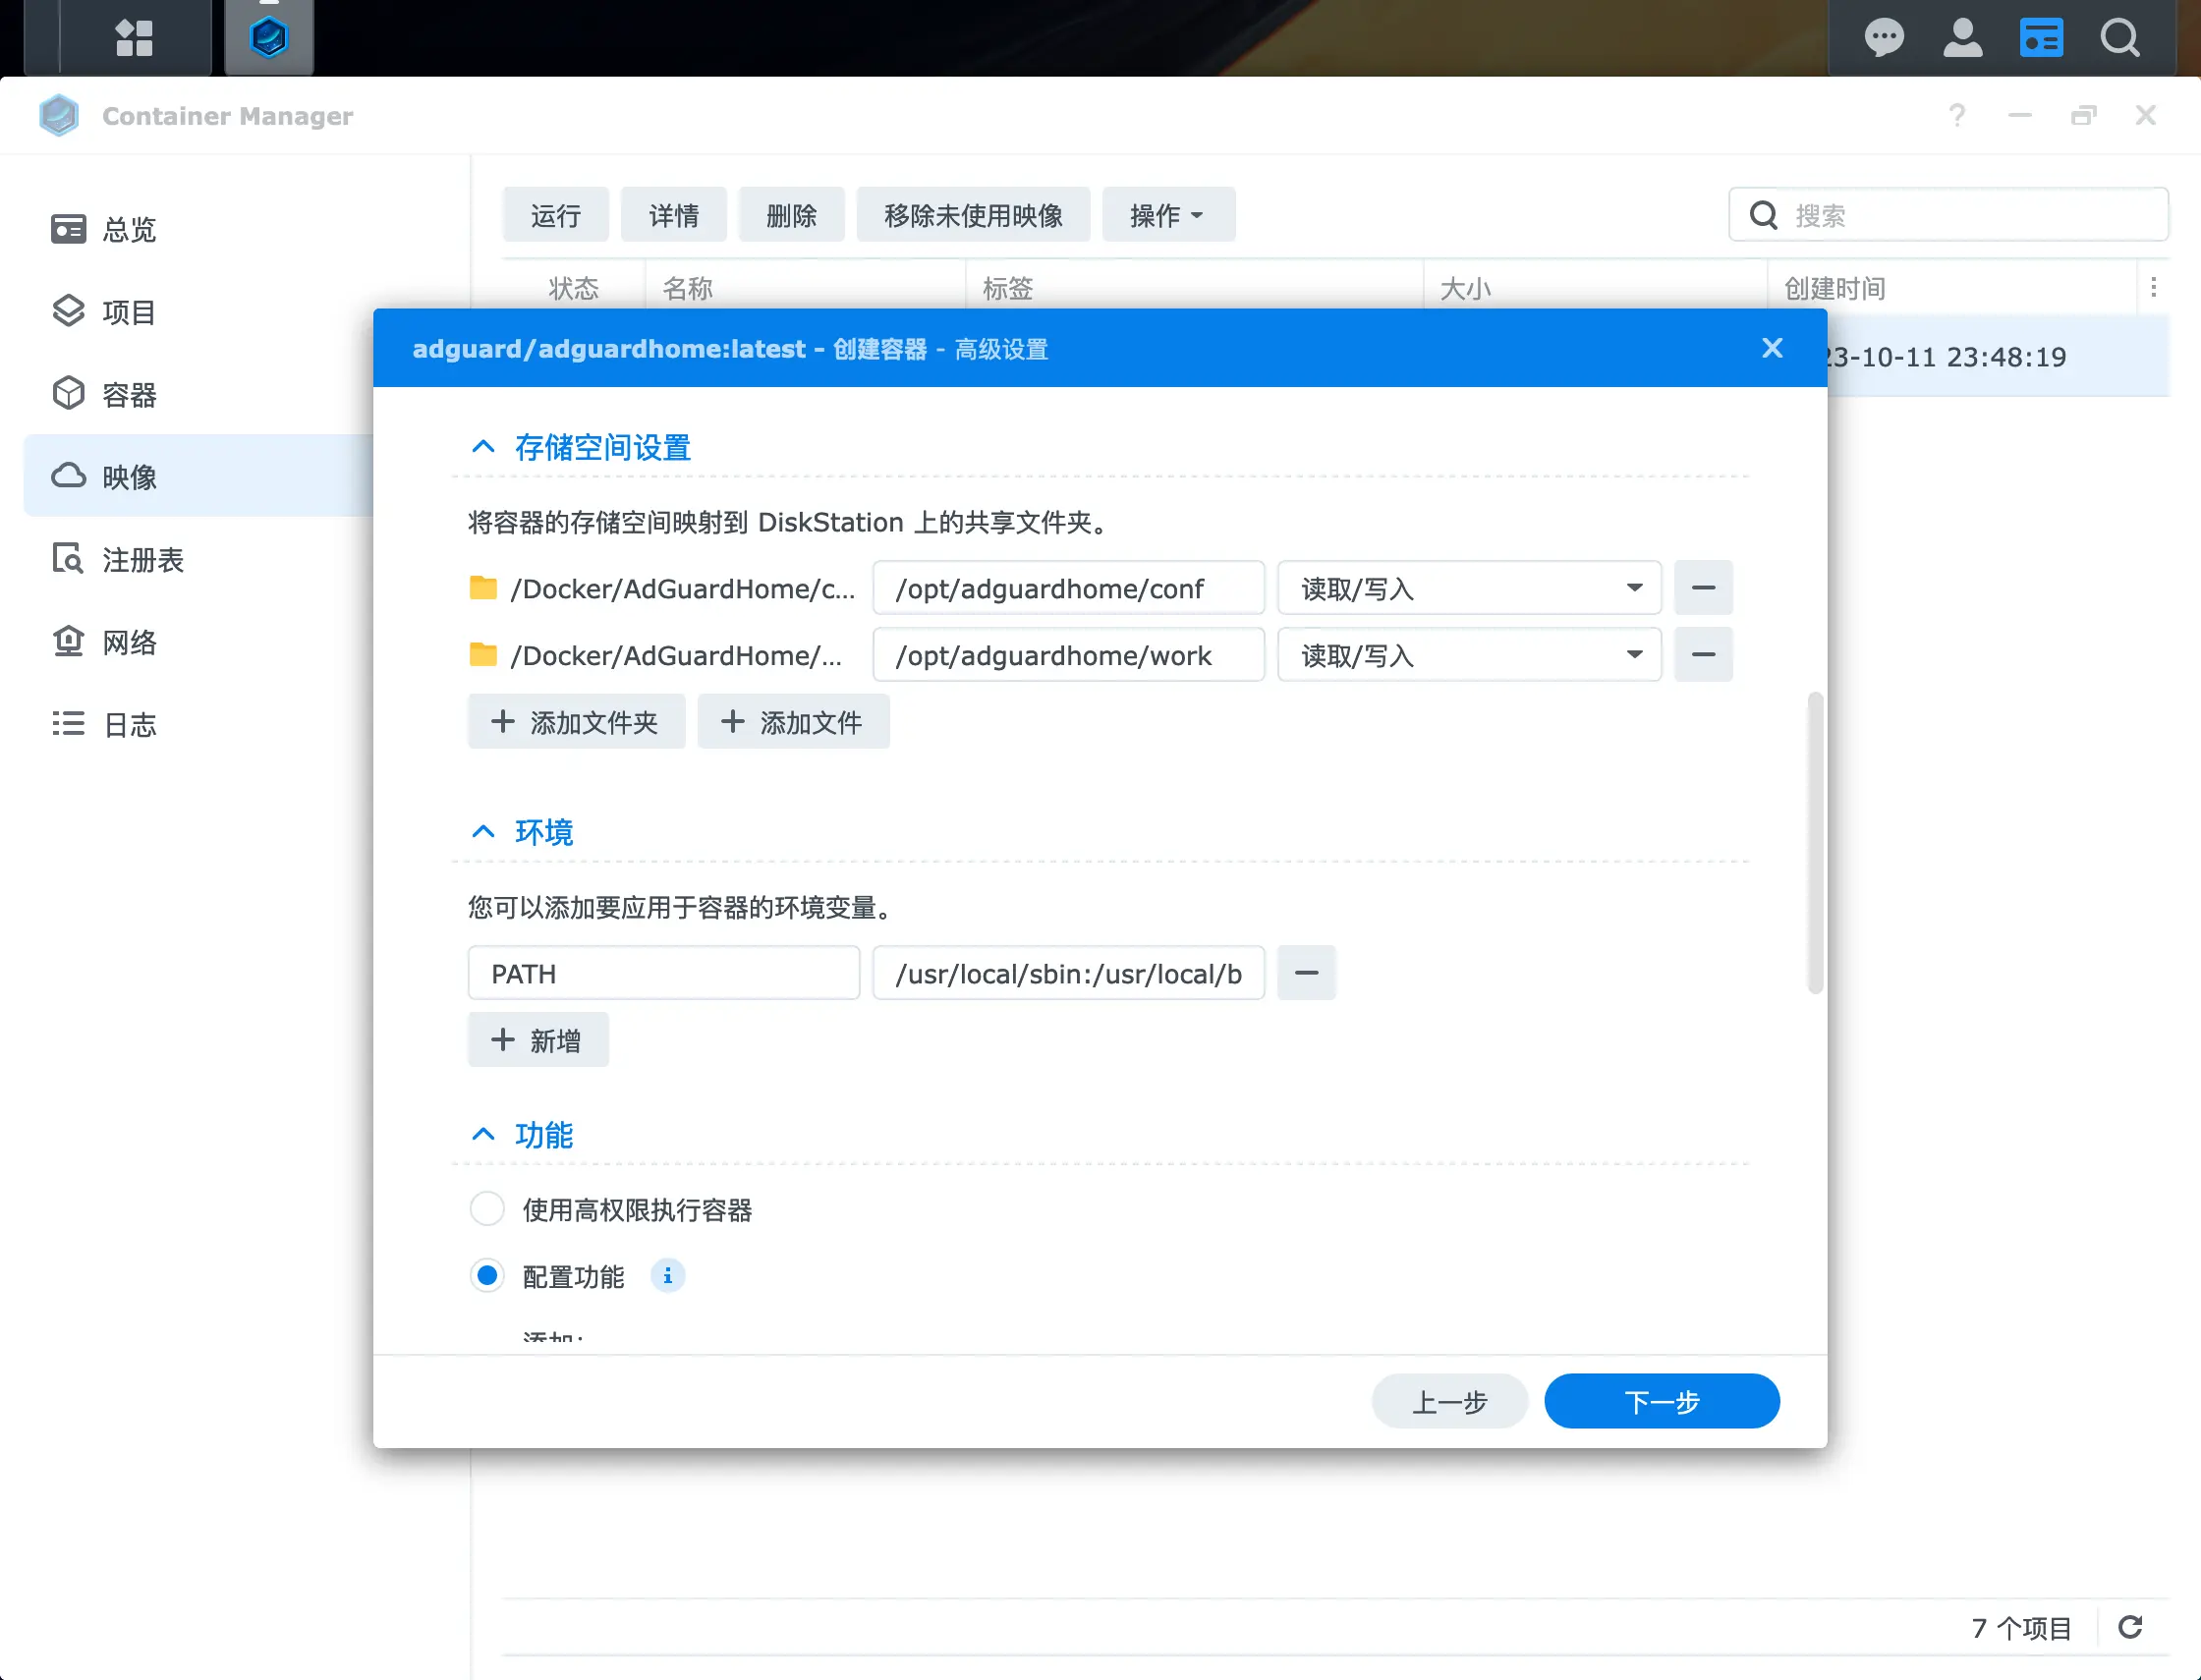Click the 详情 button

click(x=673, y=215)
